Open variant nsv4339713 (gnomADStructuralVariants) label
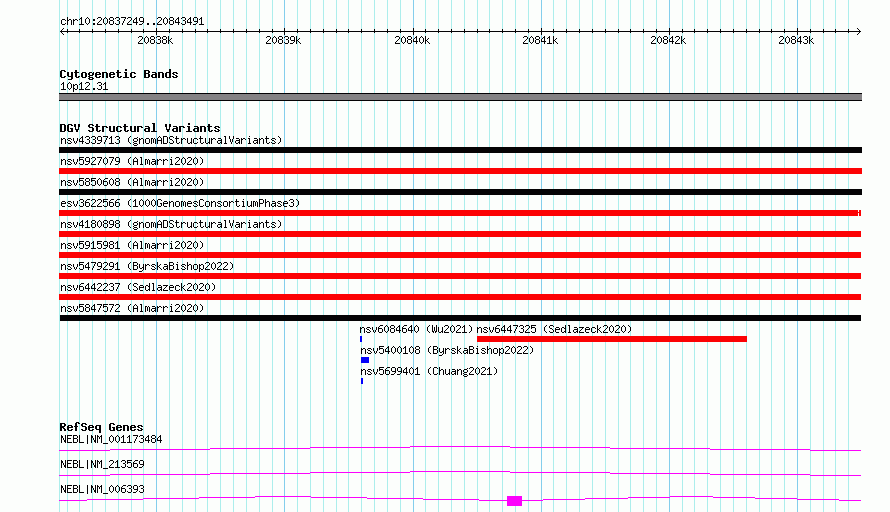Image resolution: width=890 pixels, height=512 pixels. [x=171, y=140]
